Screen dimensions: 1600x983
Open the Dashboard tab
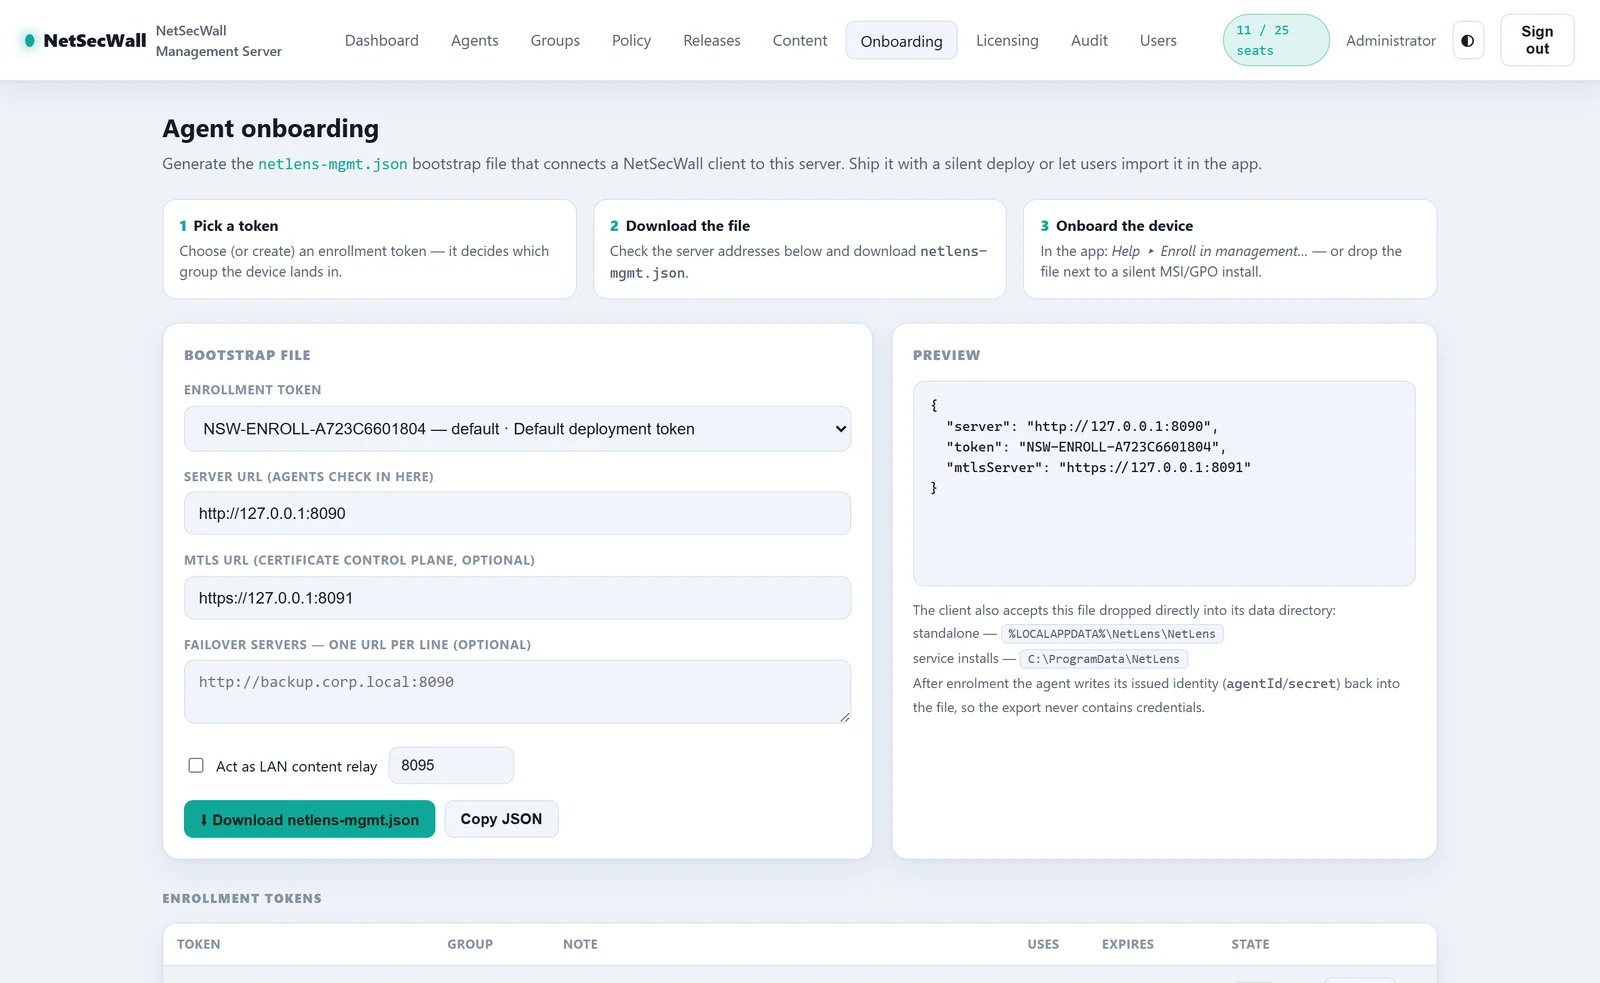382,41
